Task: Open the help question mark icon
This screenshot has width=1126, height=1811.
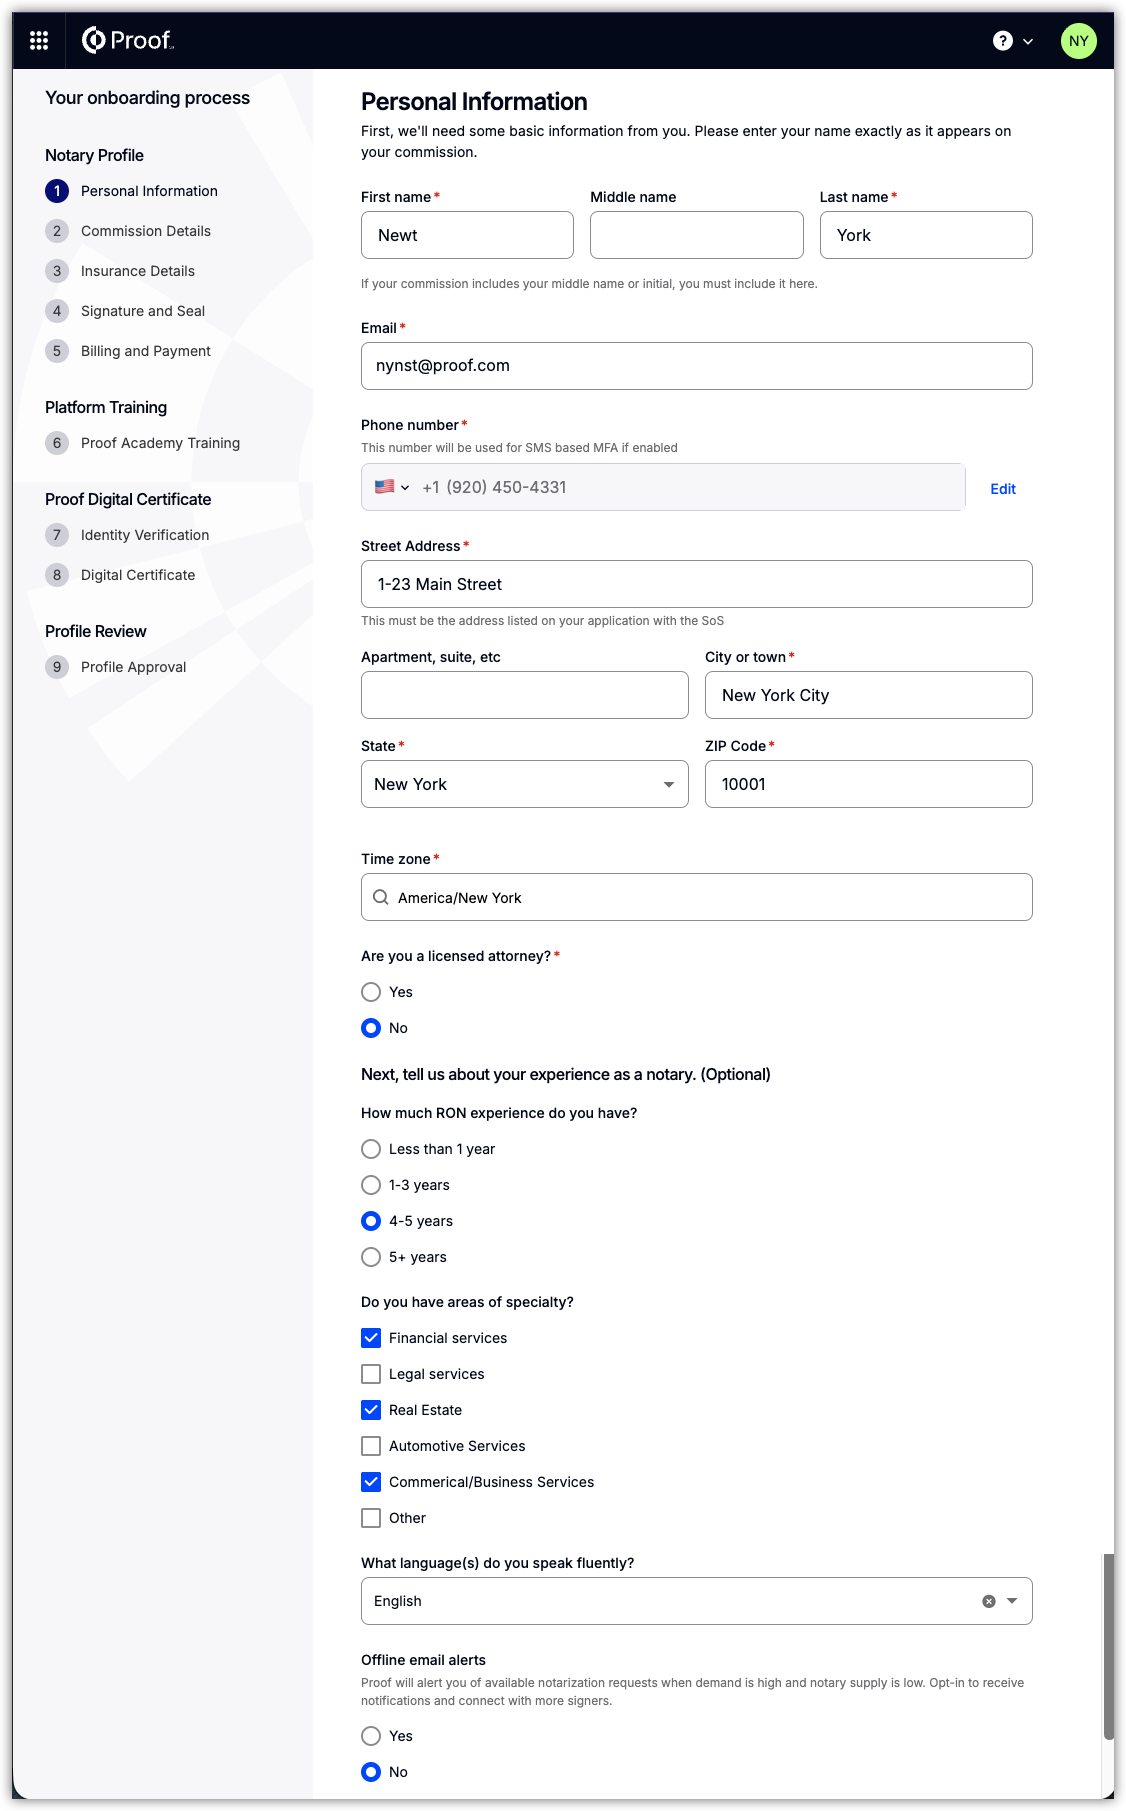Action: (1003, 41)
